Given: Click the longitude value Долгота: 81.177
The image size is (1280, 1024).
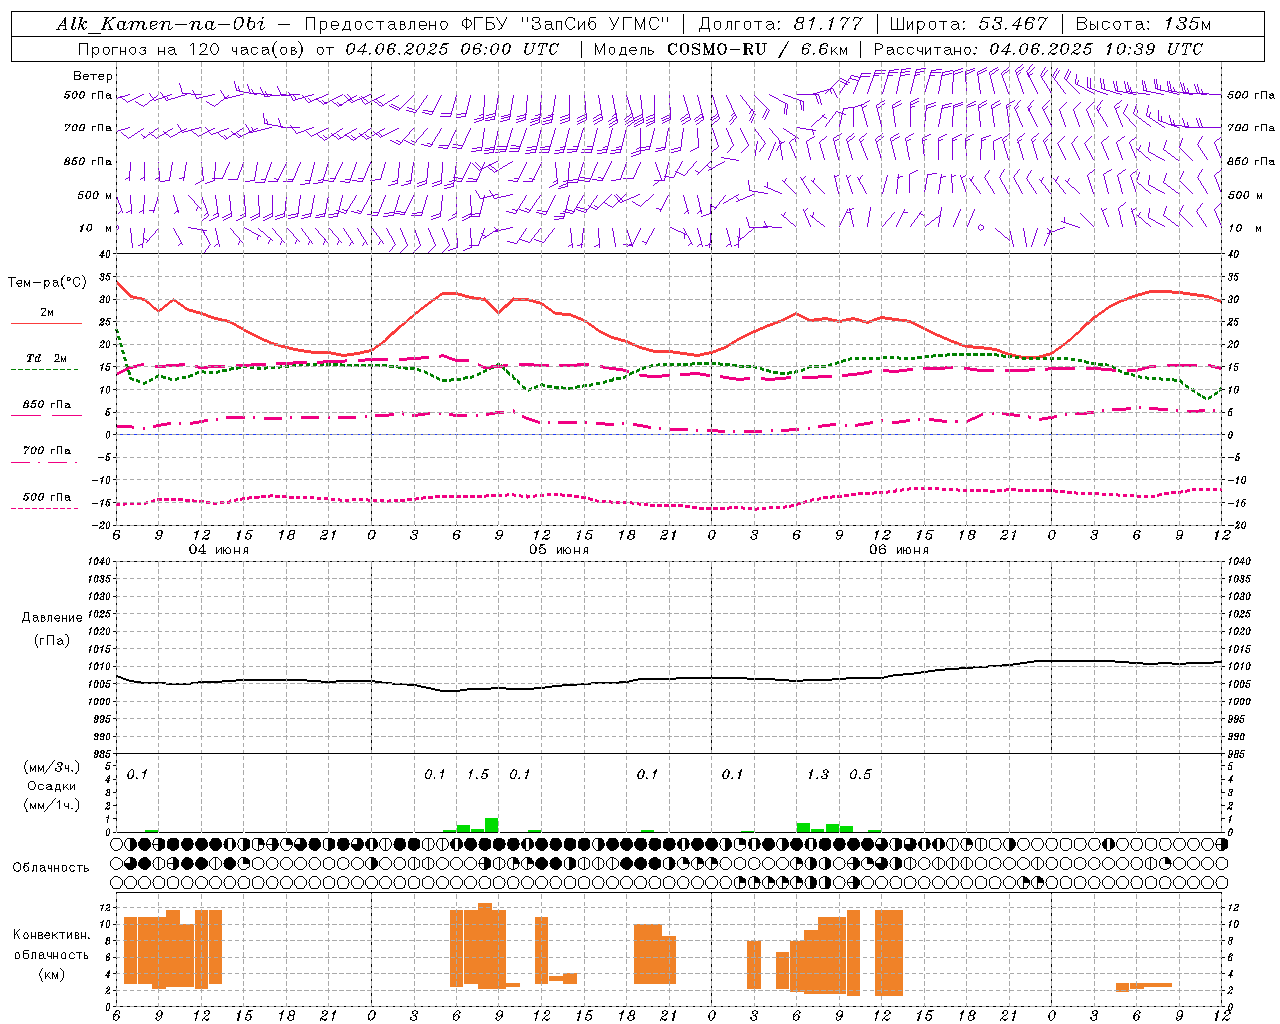Looking at the screenshot, I should click(x=780, y=24).
